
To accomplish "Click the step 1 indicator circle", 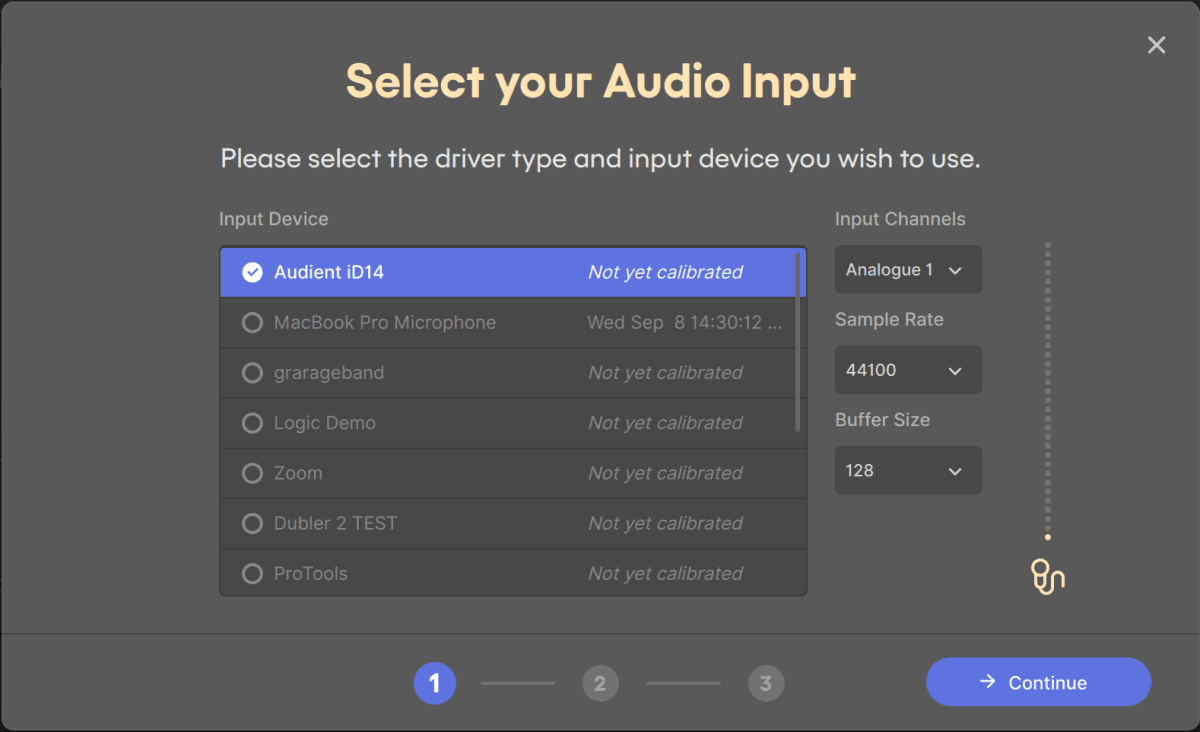I will tap(435, 683).
